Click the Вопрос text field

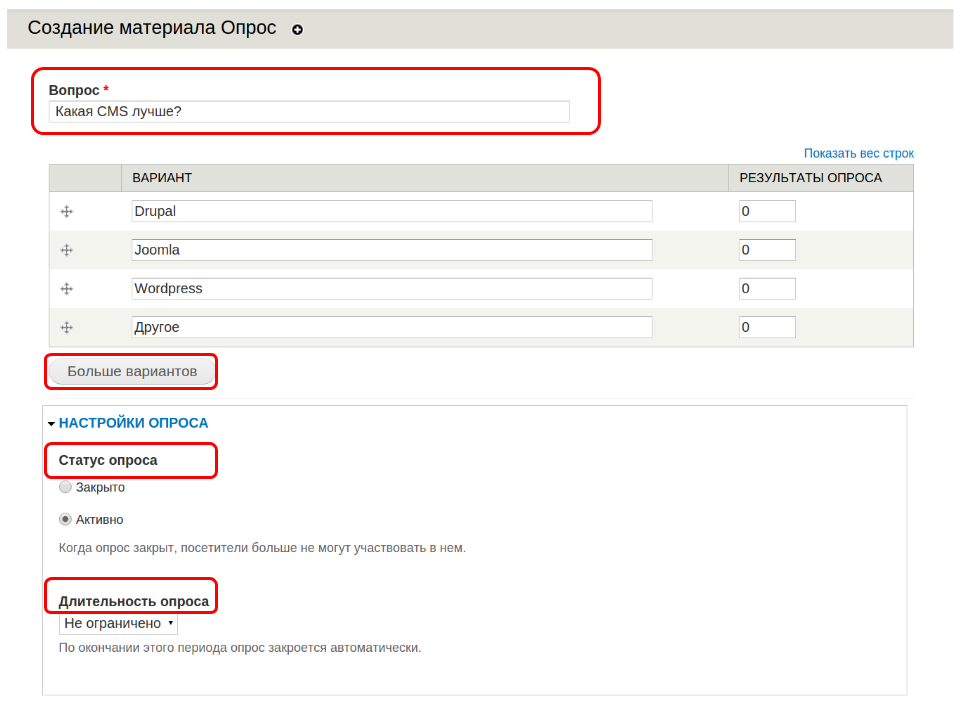[309, 111]
